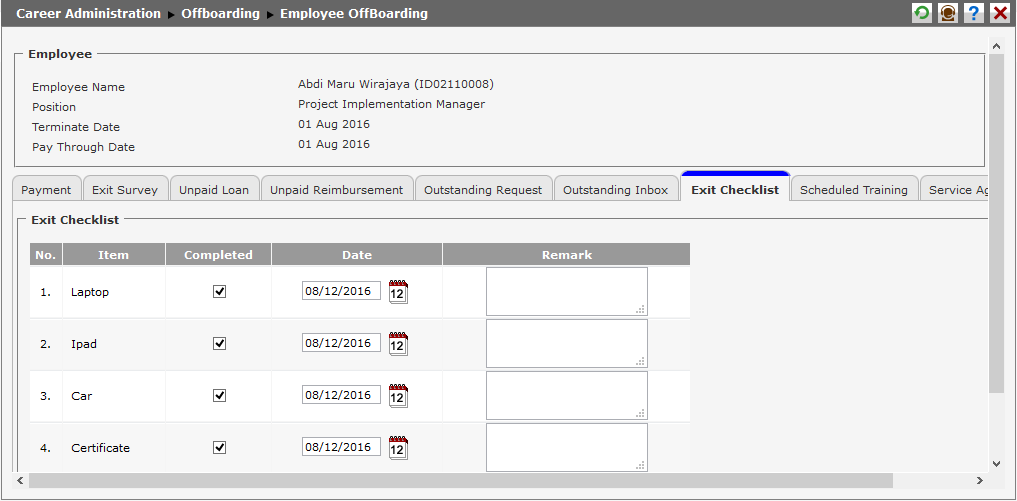
Task: Open the Outstanding Request tab
Action: coord(483,189)
